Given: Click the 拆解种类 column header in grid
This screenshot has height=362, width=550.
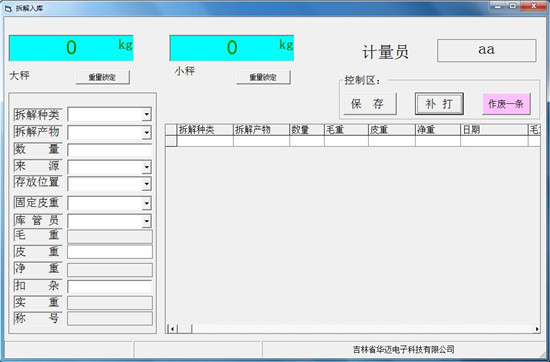Looking at the screenshot, I should coord(205,130).
